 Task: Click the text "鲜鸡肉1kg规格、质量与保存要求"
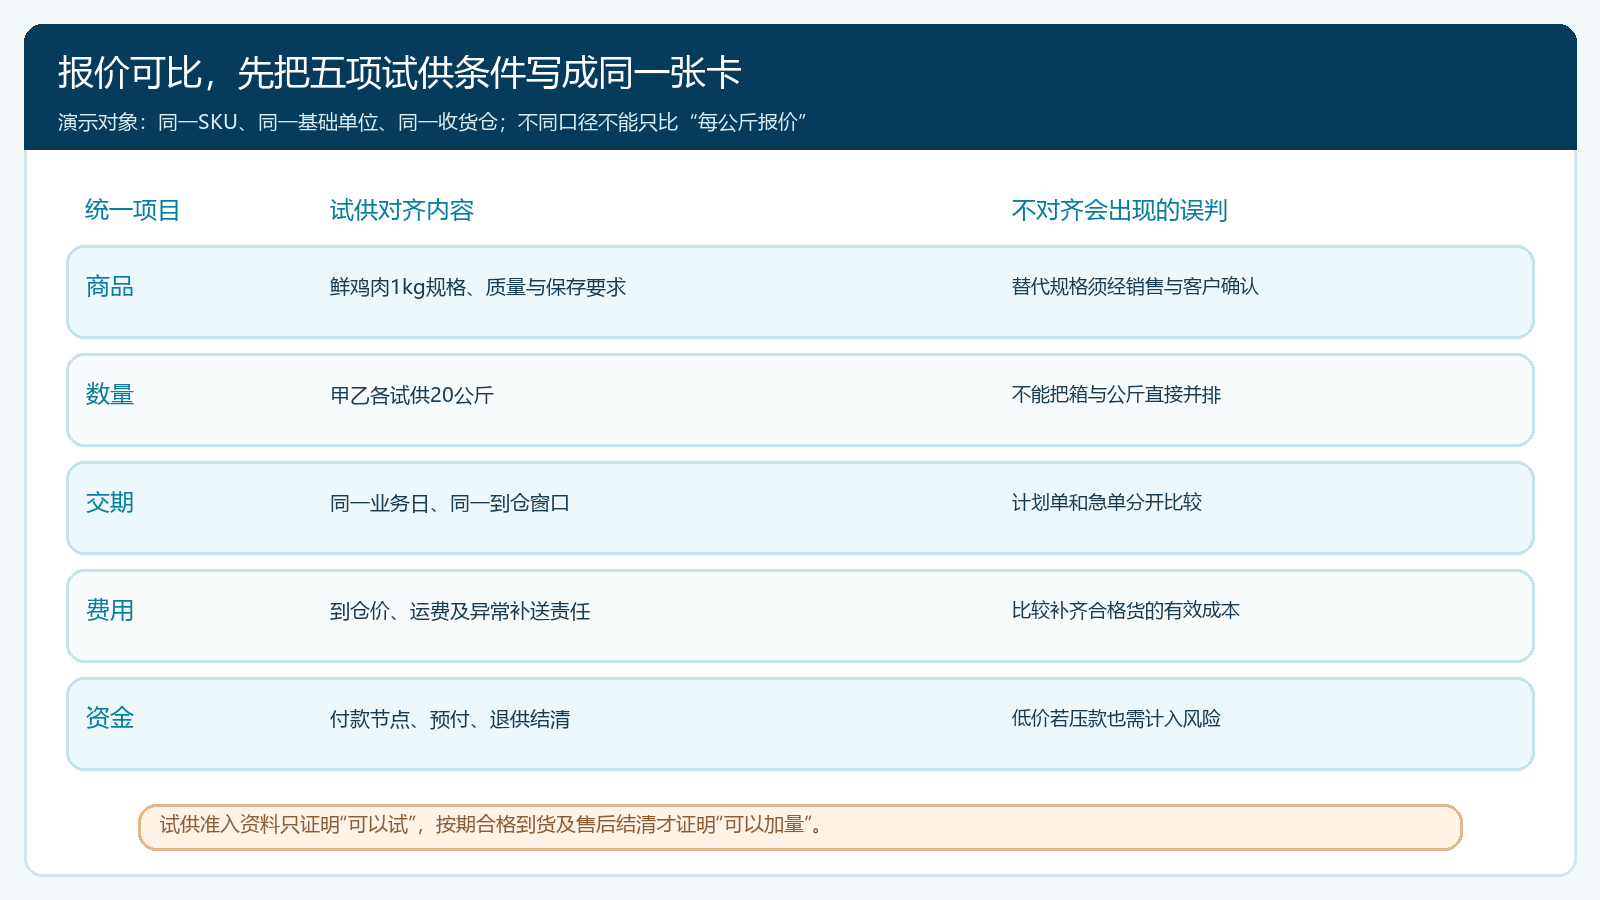point(478,287)
